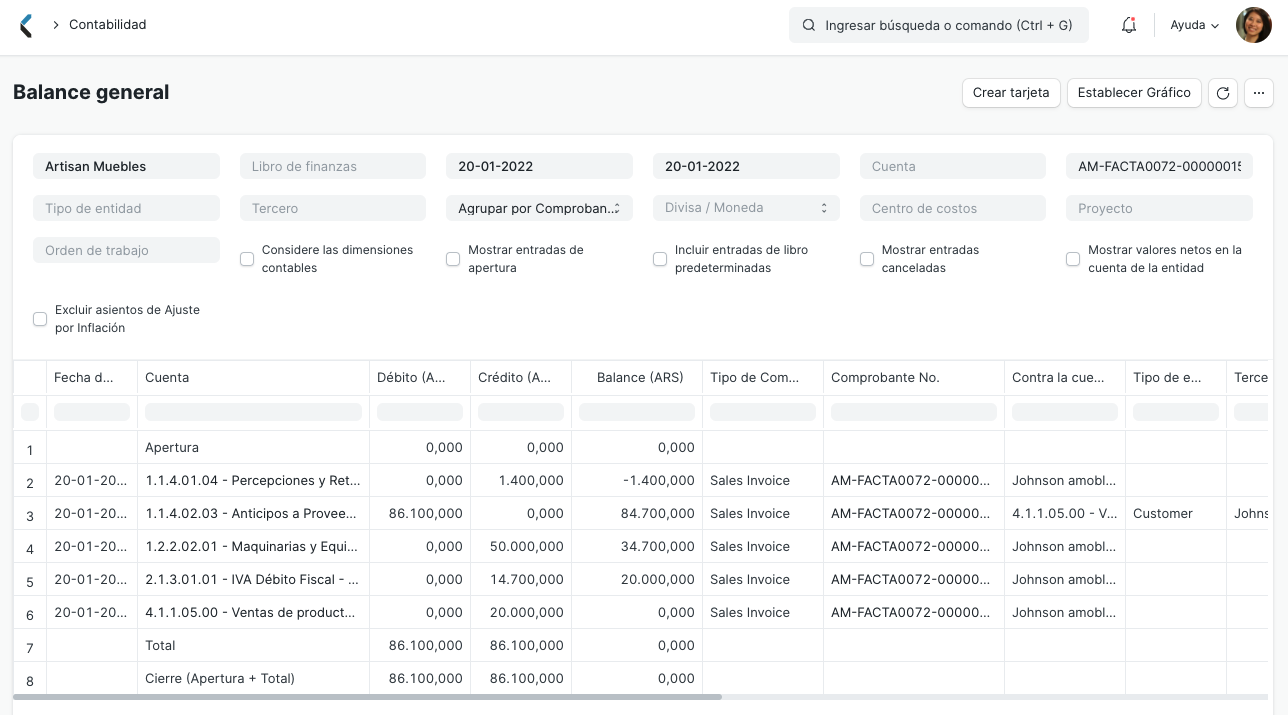1288x715 pixels.
Task: Select Contabilidad in the breadcrumb
Action: 107,25
